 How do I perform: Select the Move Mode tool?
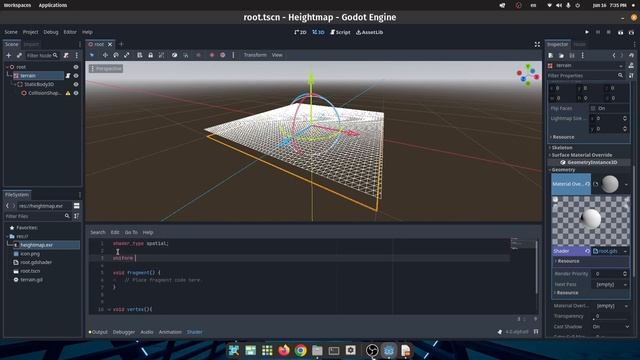tap(105, 55)
